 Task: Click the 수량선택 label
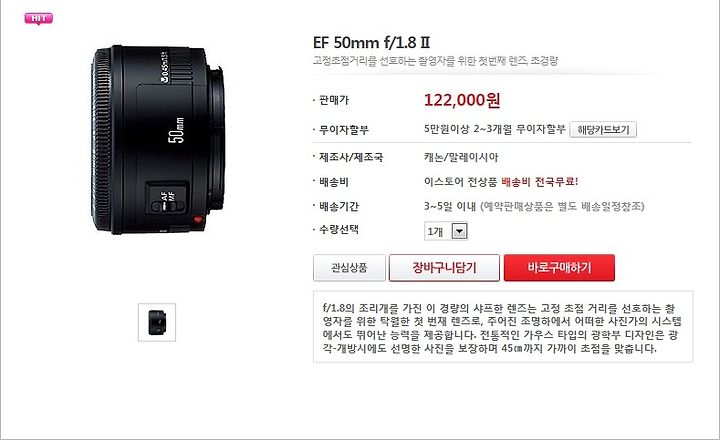pos(339,229)
